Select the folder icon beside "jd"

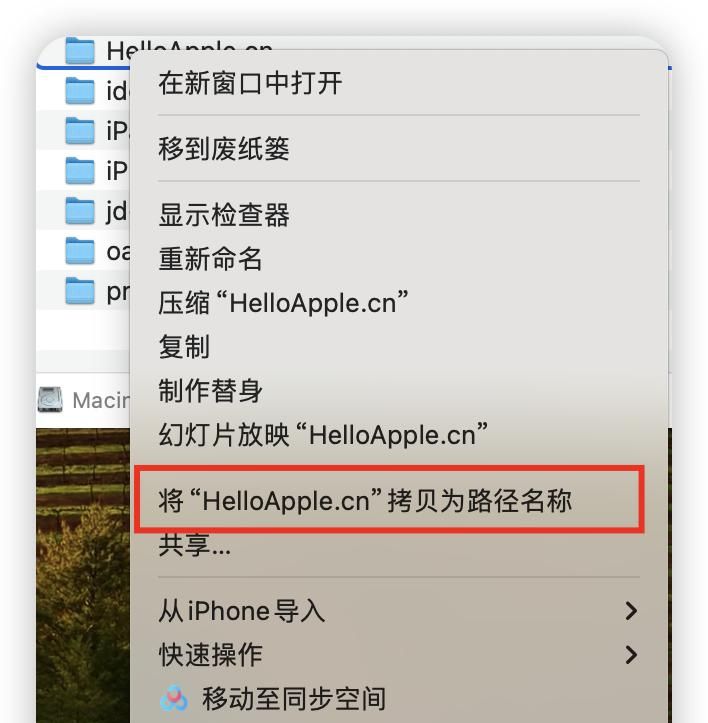pos(80,211)
